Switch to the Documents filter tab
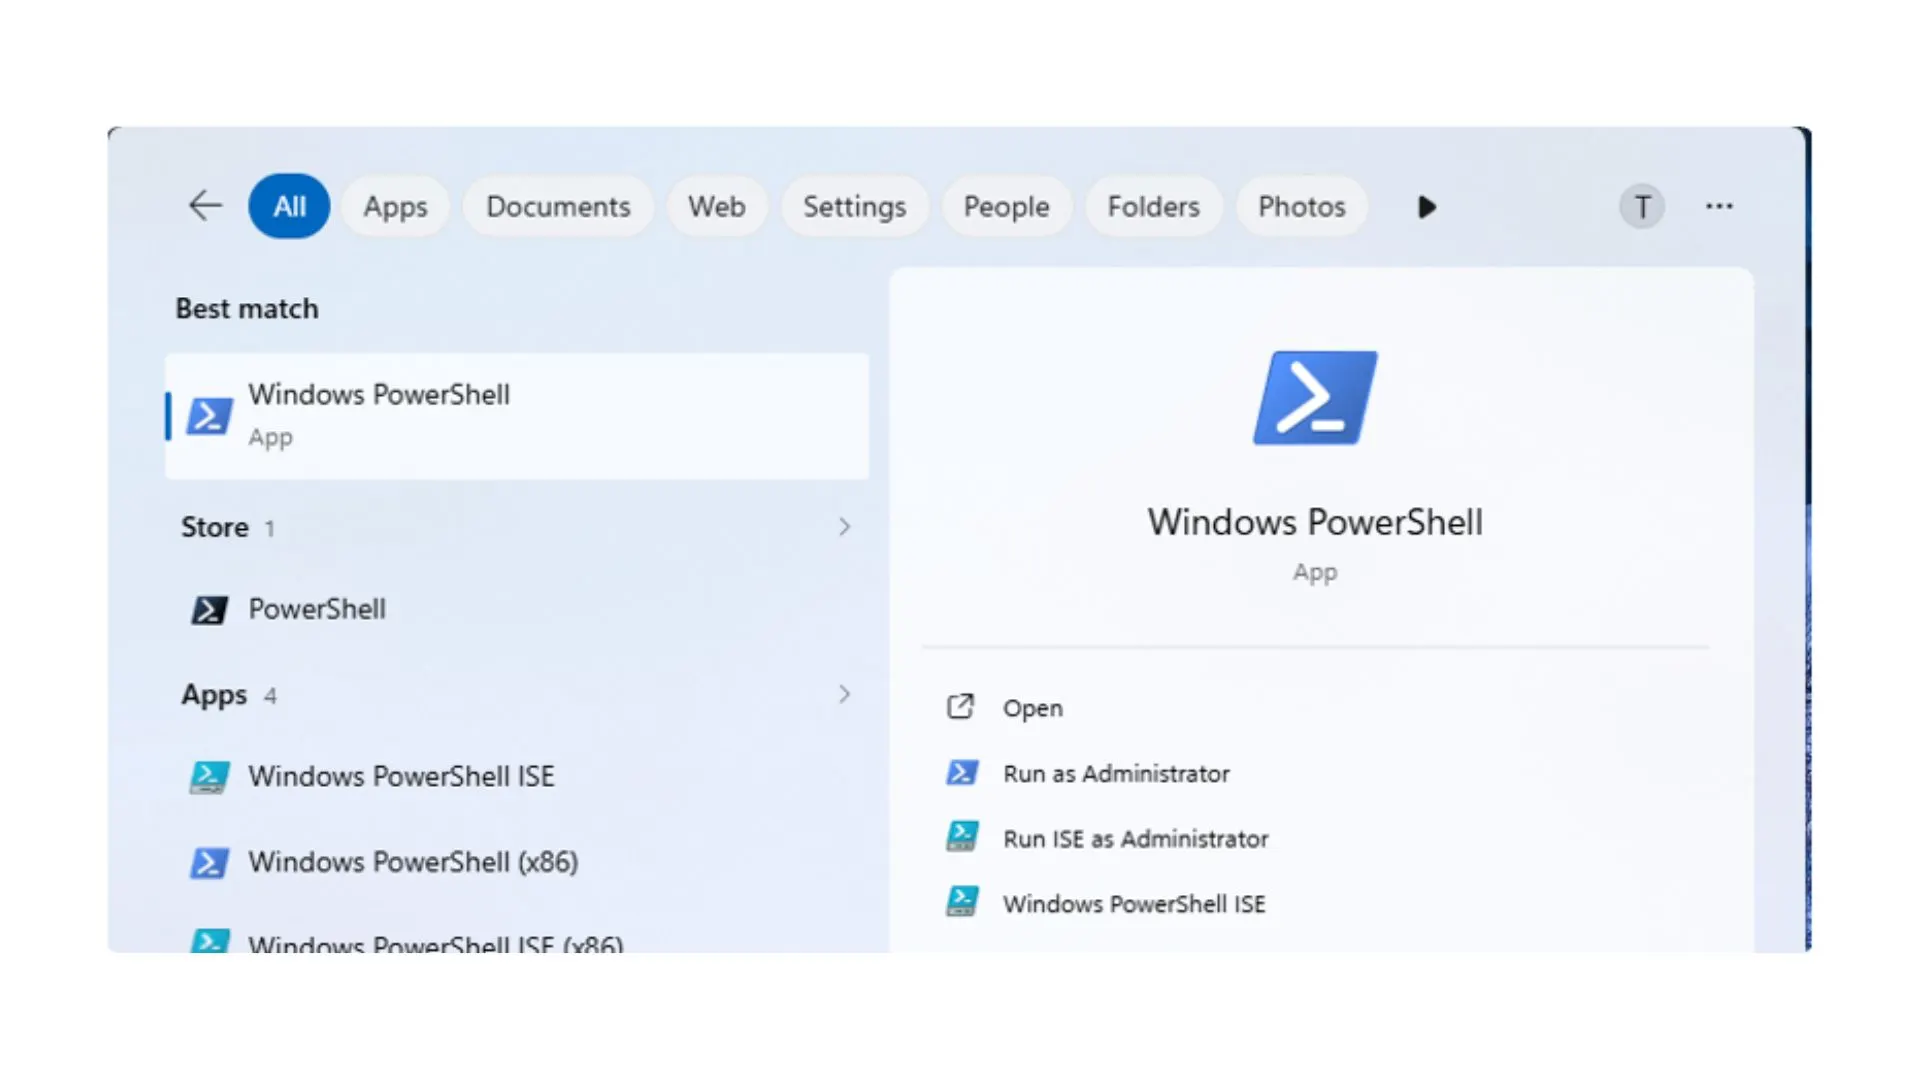1920x1080 pixels. click(558, 206)
